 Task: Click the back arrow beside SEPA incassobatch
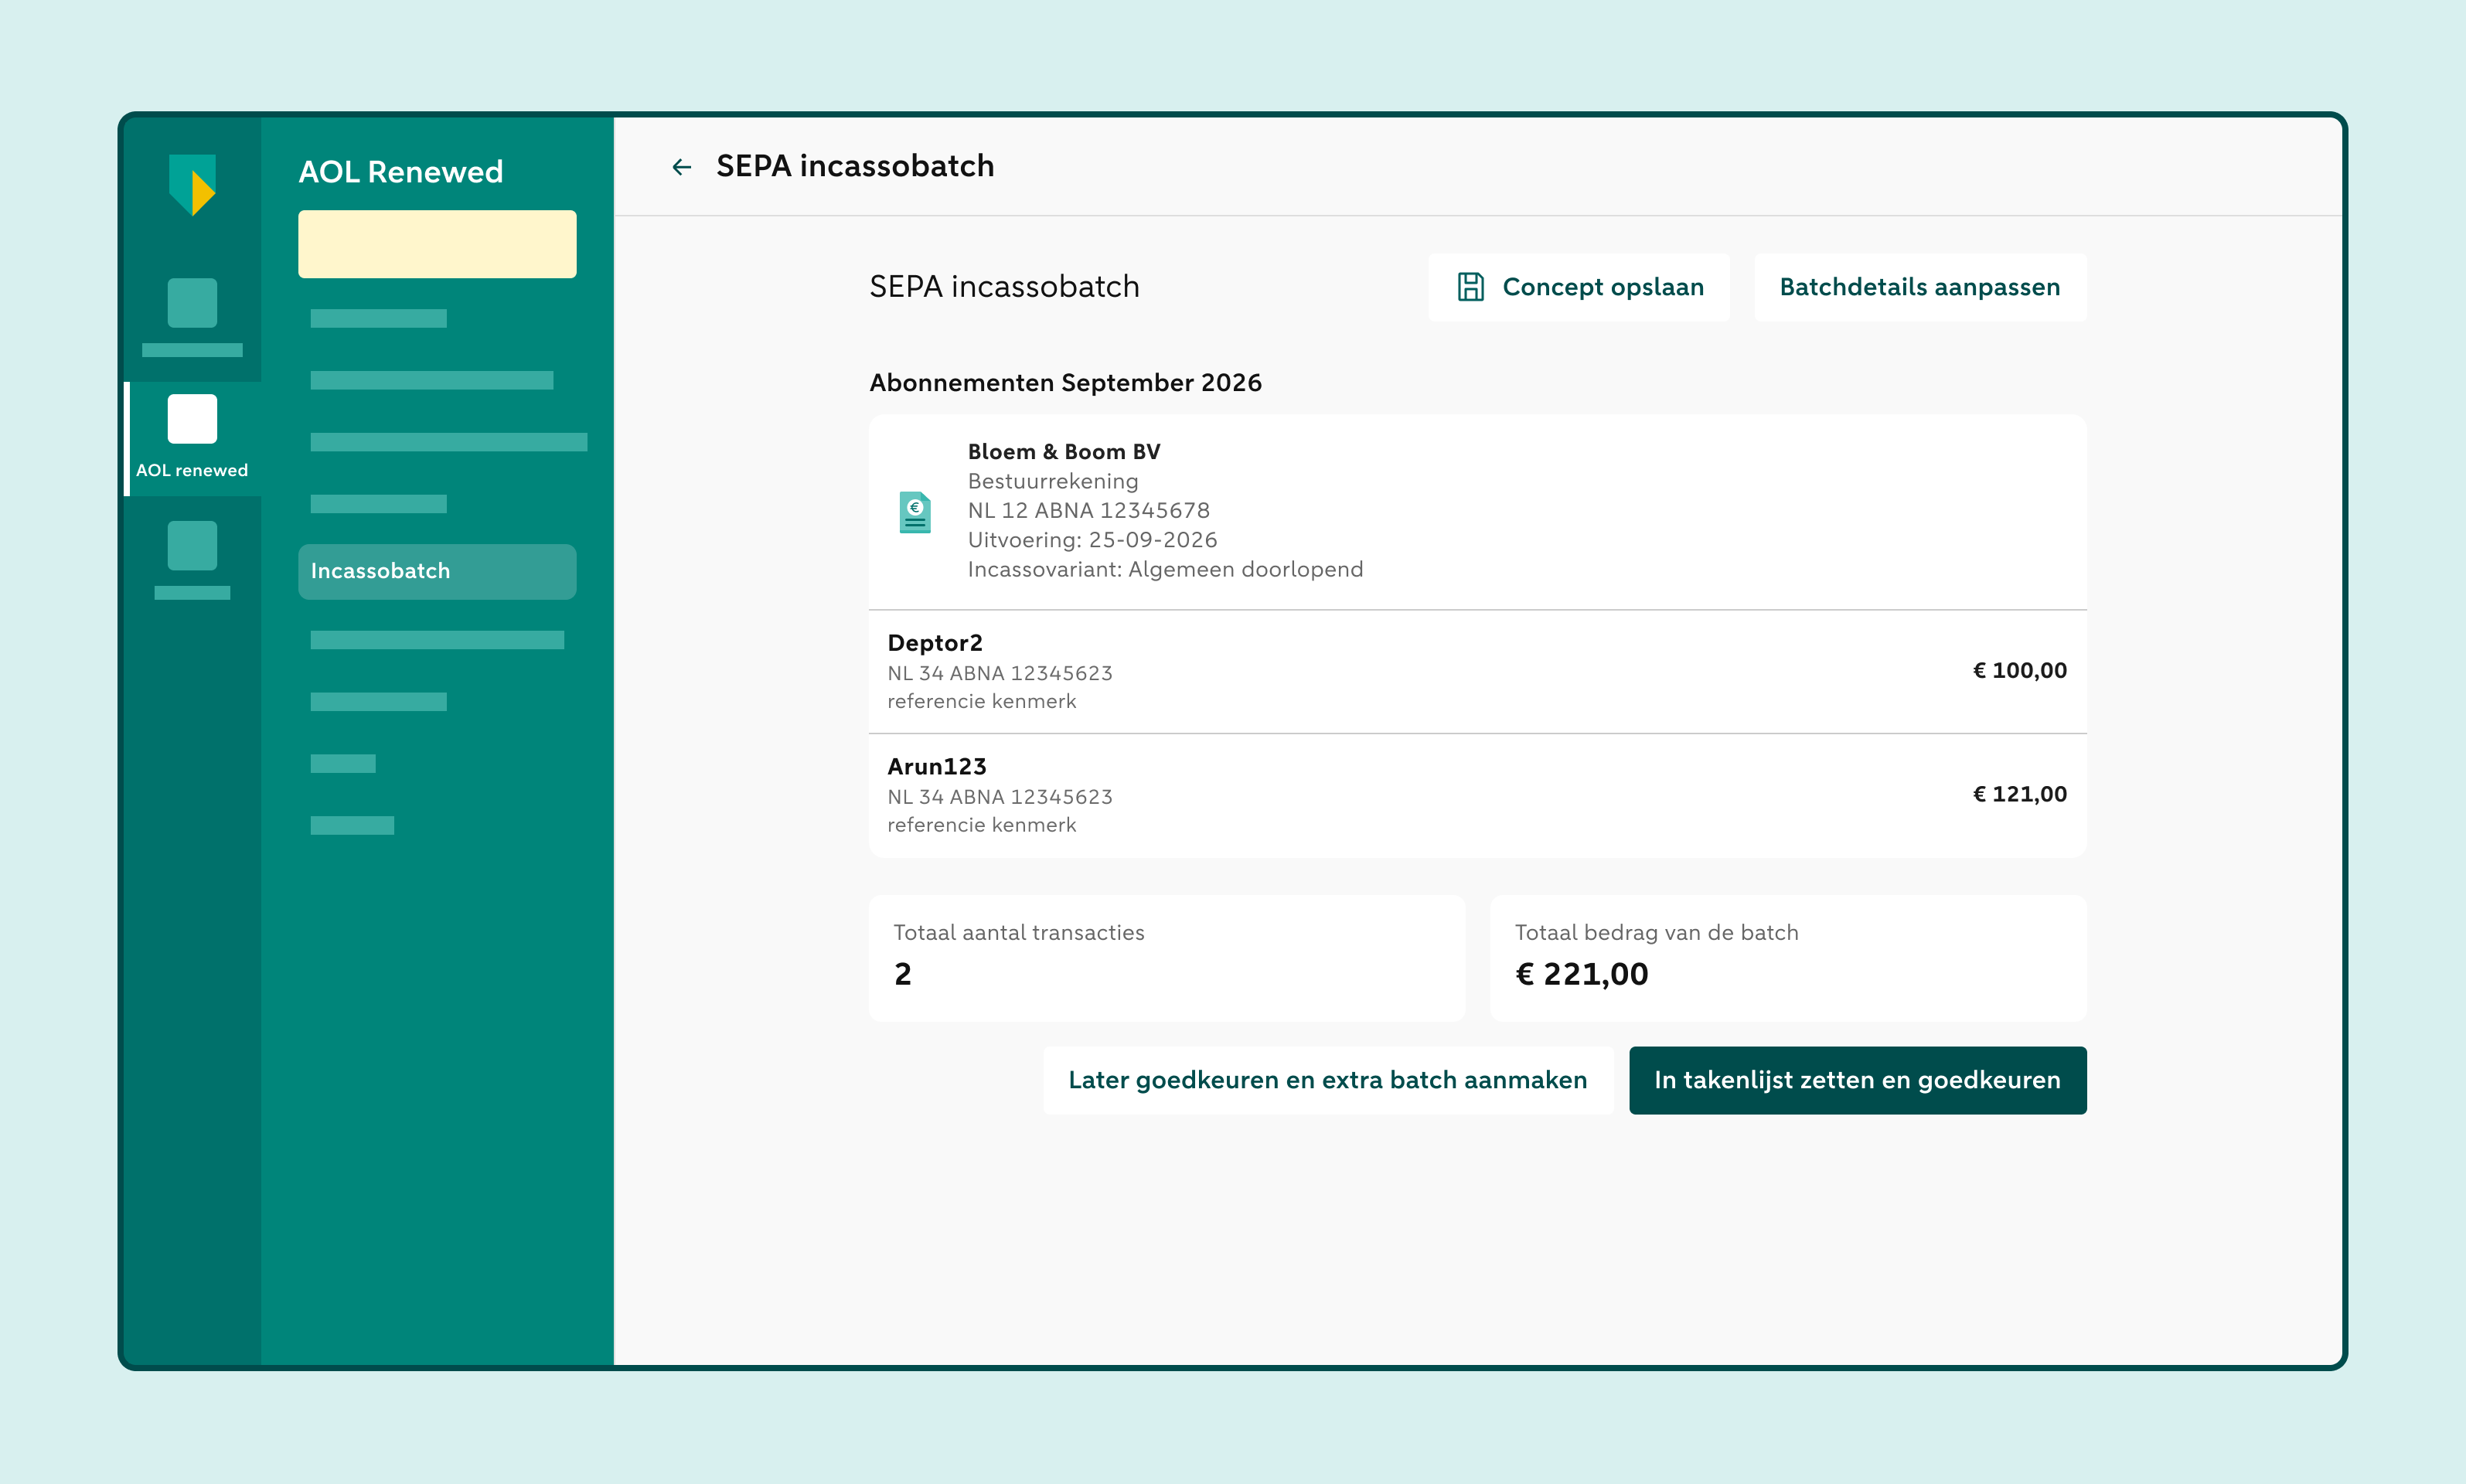[682, 167]
